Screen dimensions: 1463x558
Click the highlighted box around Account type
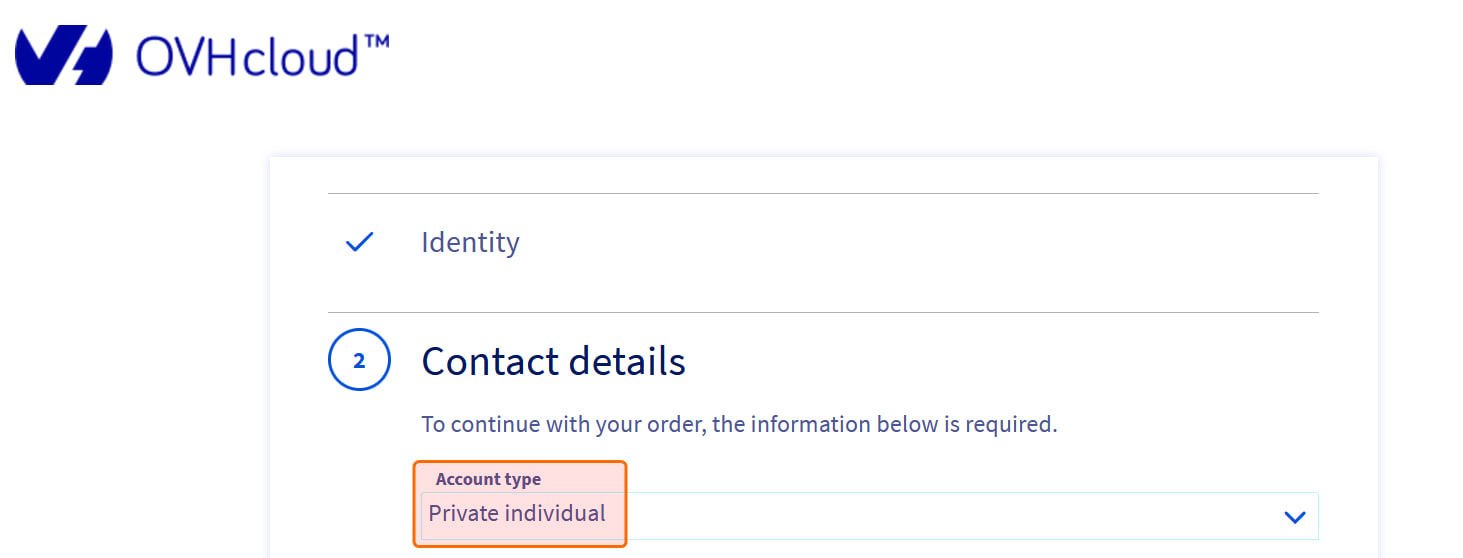coord(520,503)
